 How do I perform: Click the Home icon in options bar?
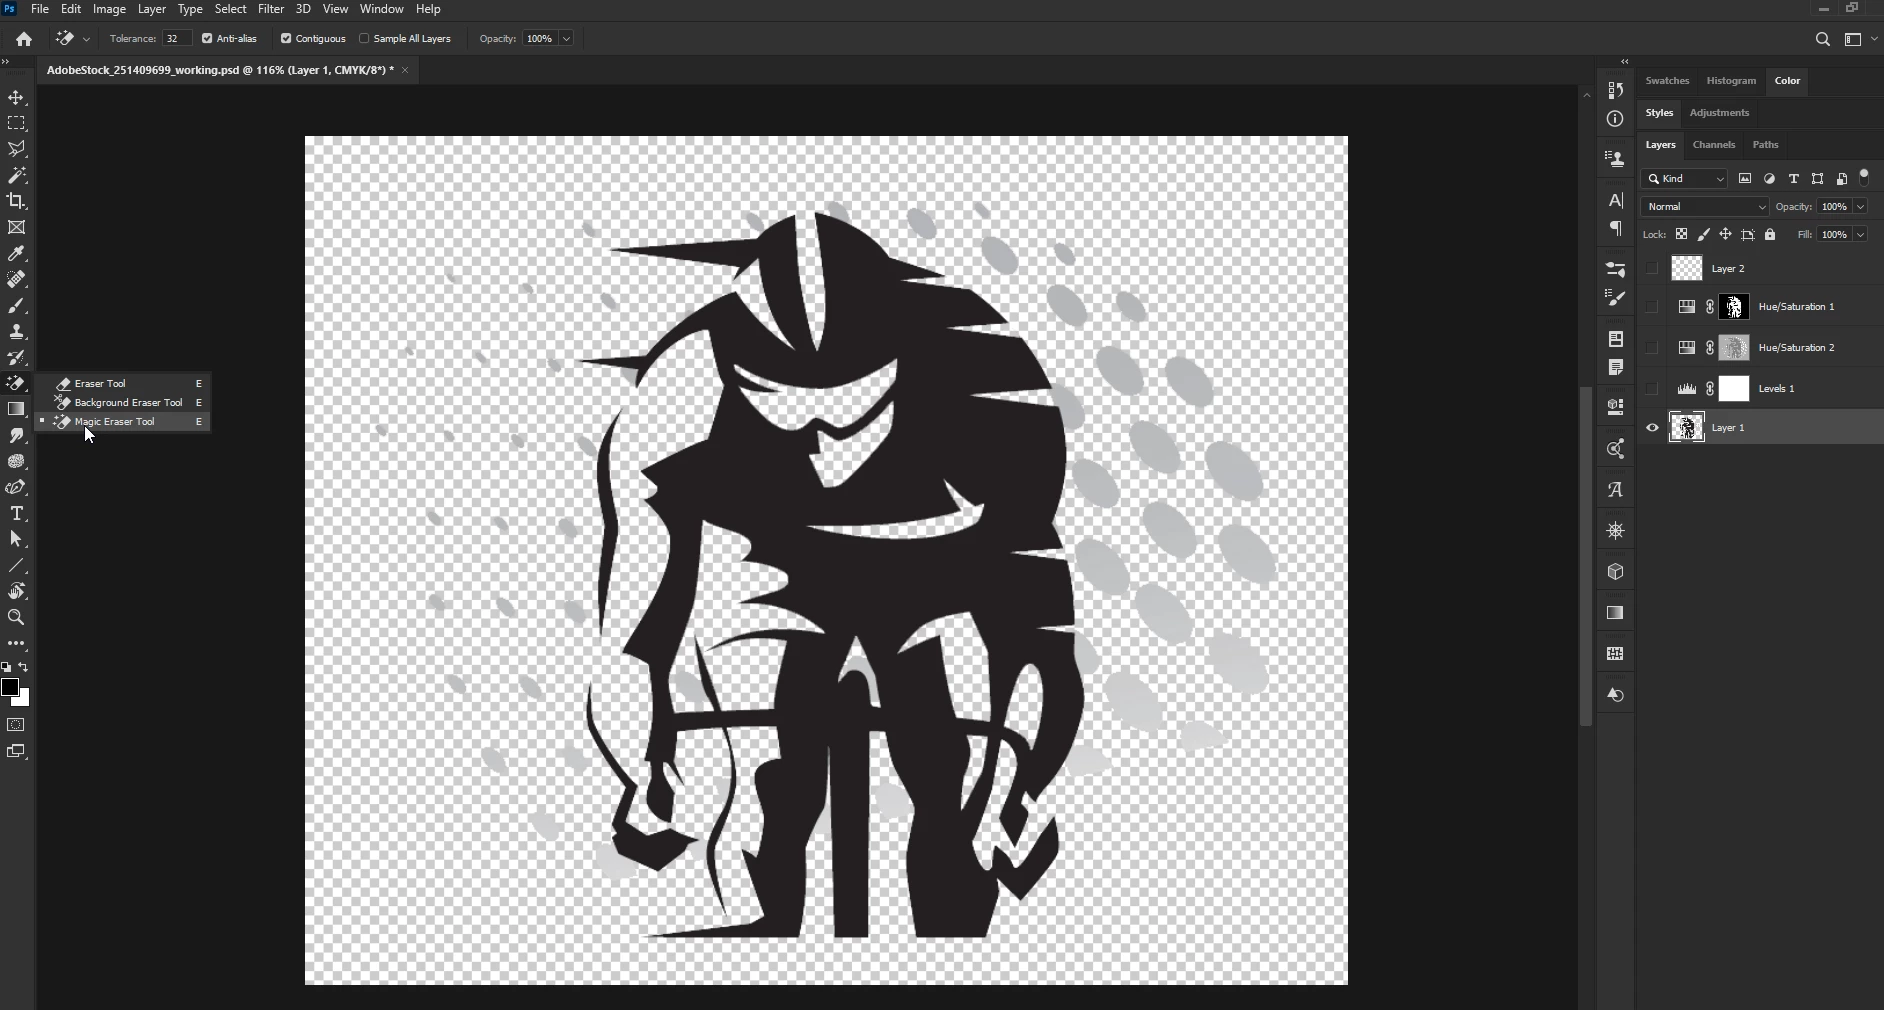click(24, 39)
